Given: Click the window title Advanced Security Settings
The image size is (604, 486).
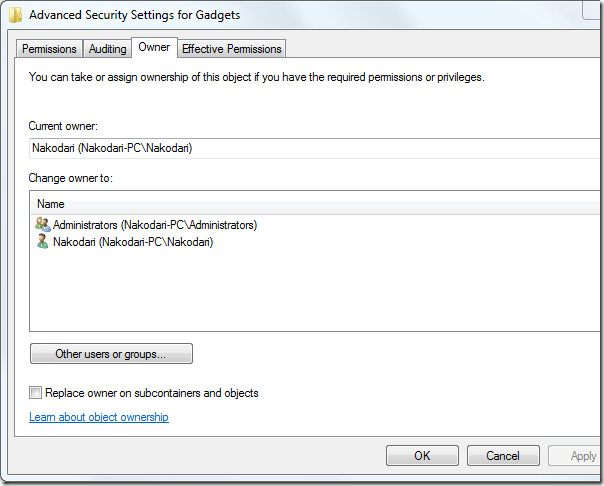Looking at the screenshot, I should tap(134, 15).
